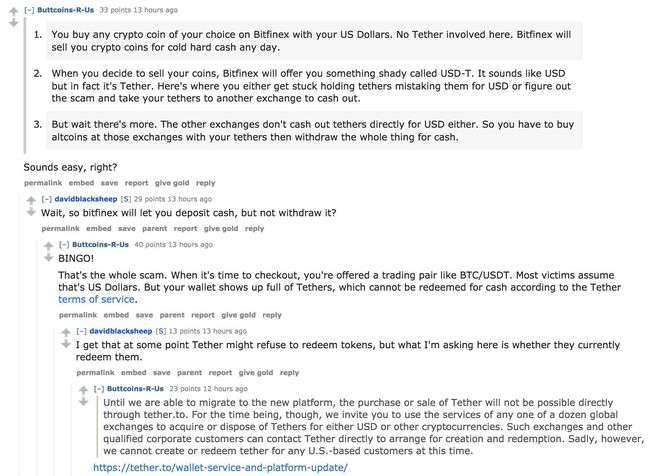Downvote the 23-point Buttcoins-R-Us comment
This screenshot has width=650, height=476.
click(x=83, y=400)
